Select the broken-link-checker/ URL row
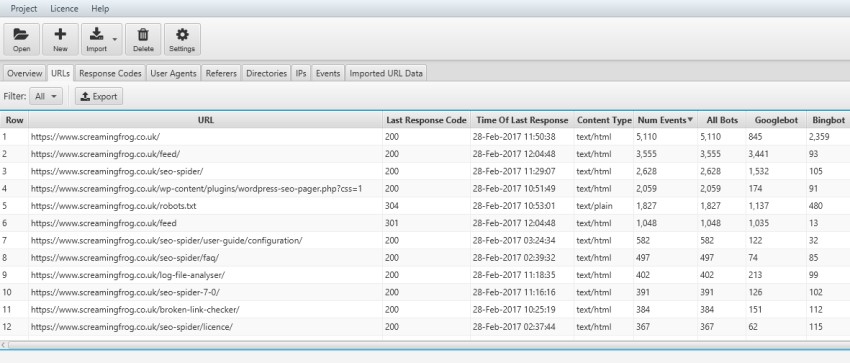 tap(135, 310)
